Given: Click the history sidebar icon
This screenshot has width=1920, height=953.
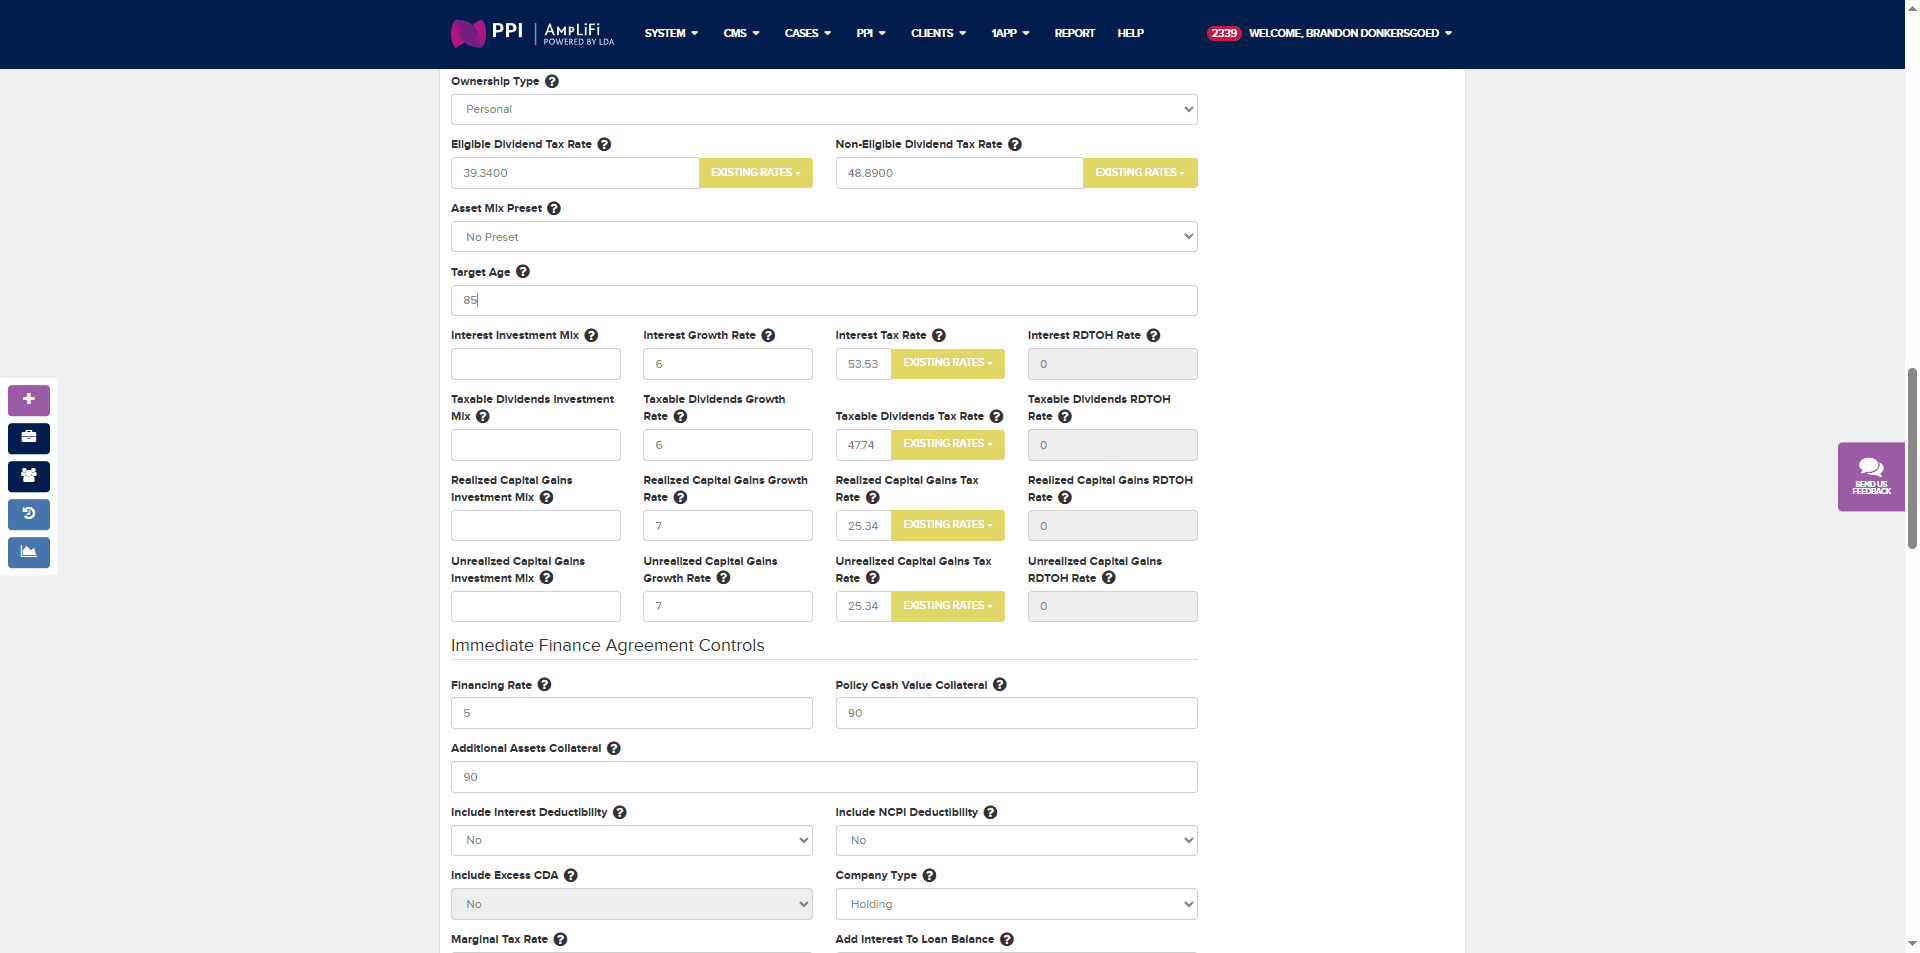Looking at the screenshot, I should pyautogui.click(x=29, y=514).
